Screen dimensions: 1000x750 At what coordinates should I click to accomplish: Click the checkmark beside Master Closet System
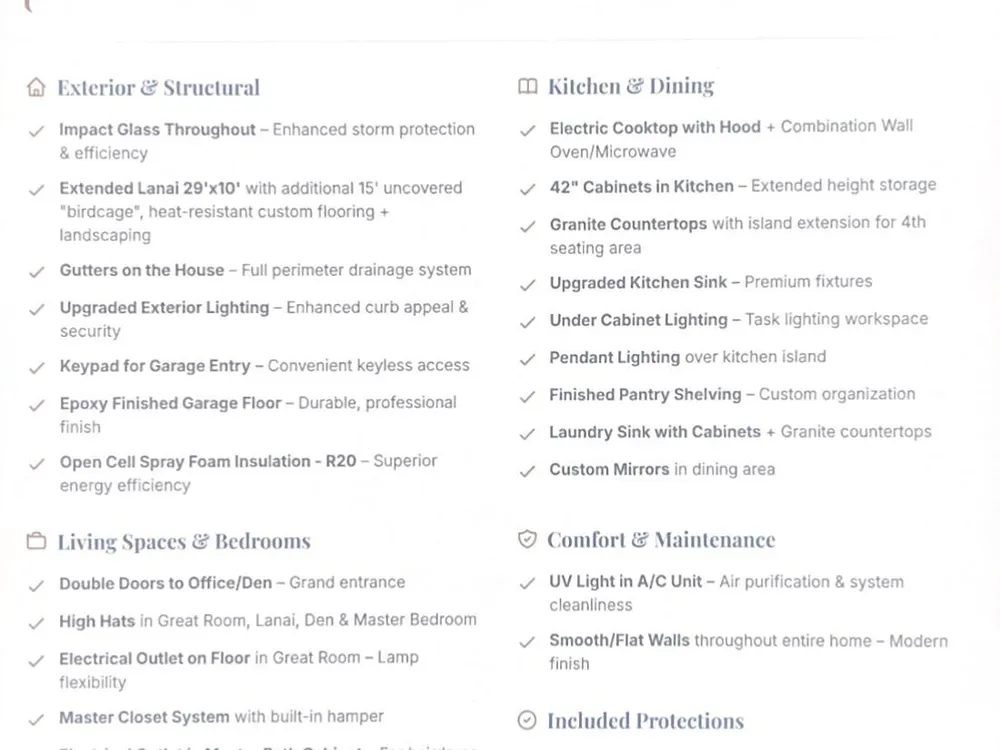coord(36,720)
